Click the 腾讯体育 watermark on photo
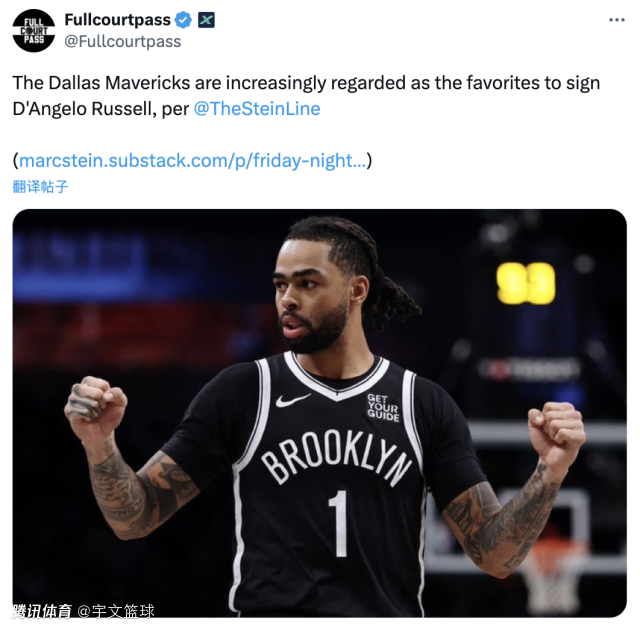This screenshot has height=629, width=640. click(42, 611)
